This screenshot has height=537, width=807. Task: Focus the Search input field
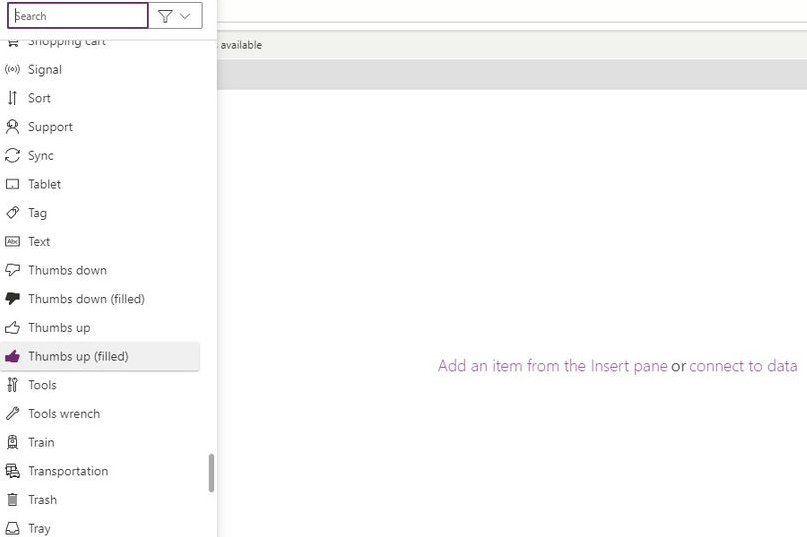78,16
